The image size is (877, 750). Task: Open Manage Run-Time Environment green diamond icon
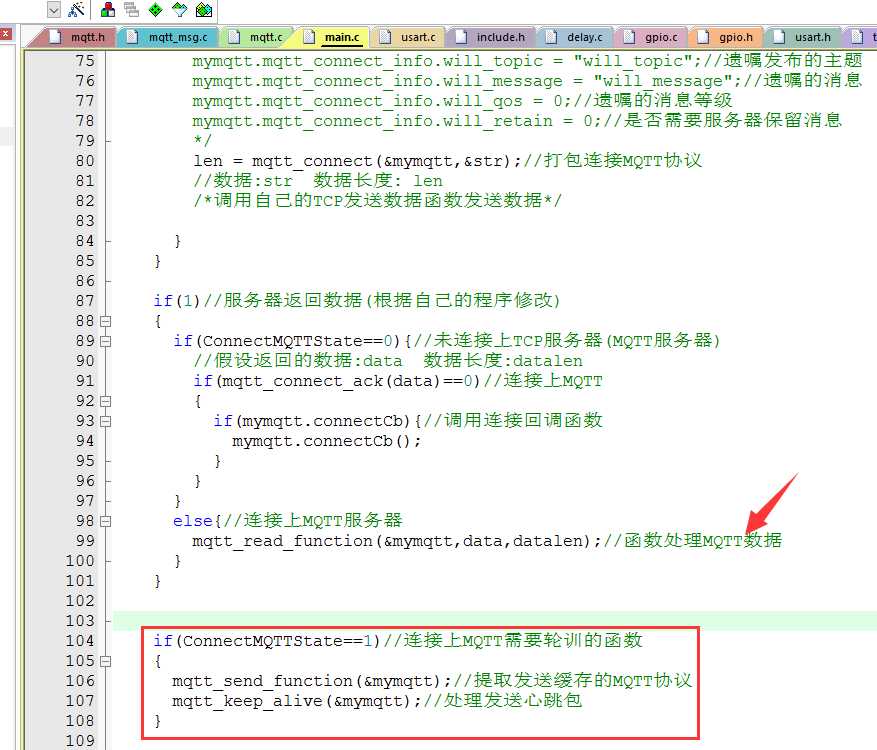point(155,9)
